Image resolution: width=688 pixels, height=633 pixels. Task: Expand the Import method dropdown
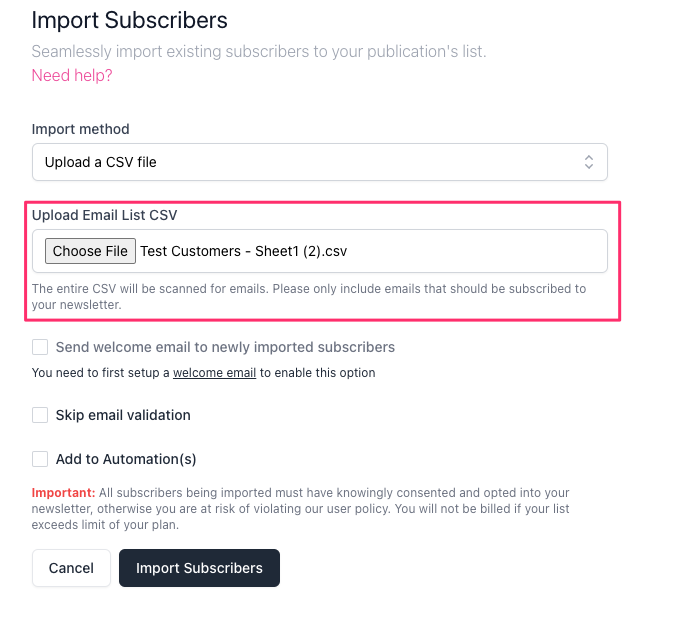[x=319, y=162]
